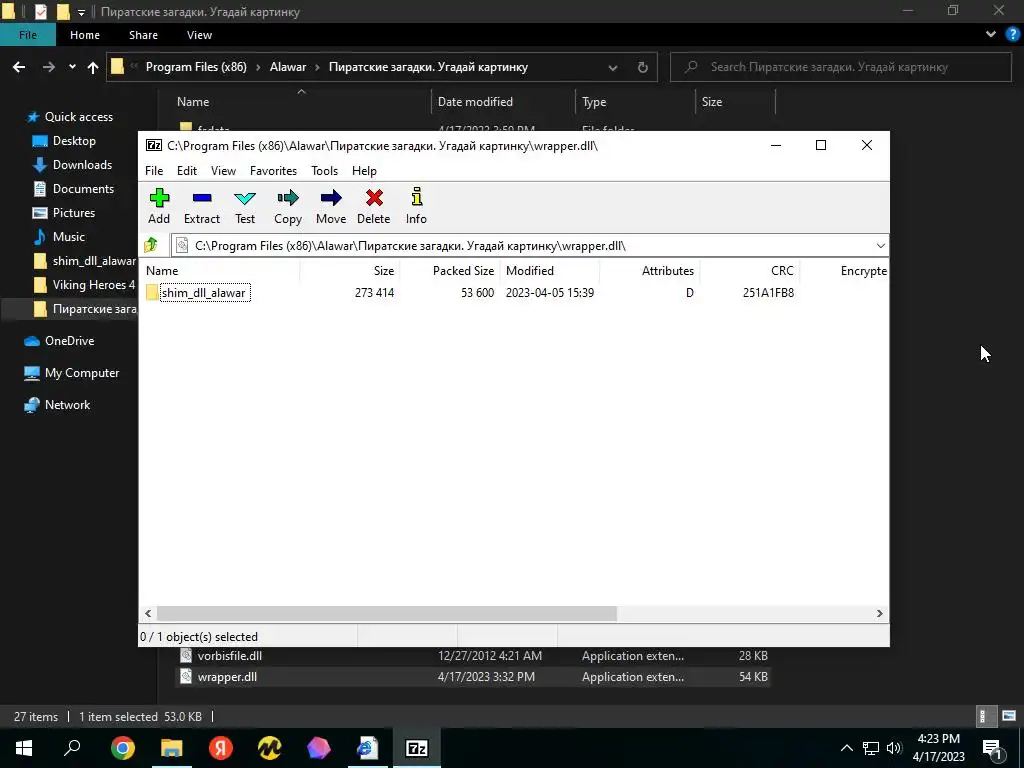1024x768 pixels.
Task: Click the Add button in 7-Zip toolbar
Action: click(159, 206)
